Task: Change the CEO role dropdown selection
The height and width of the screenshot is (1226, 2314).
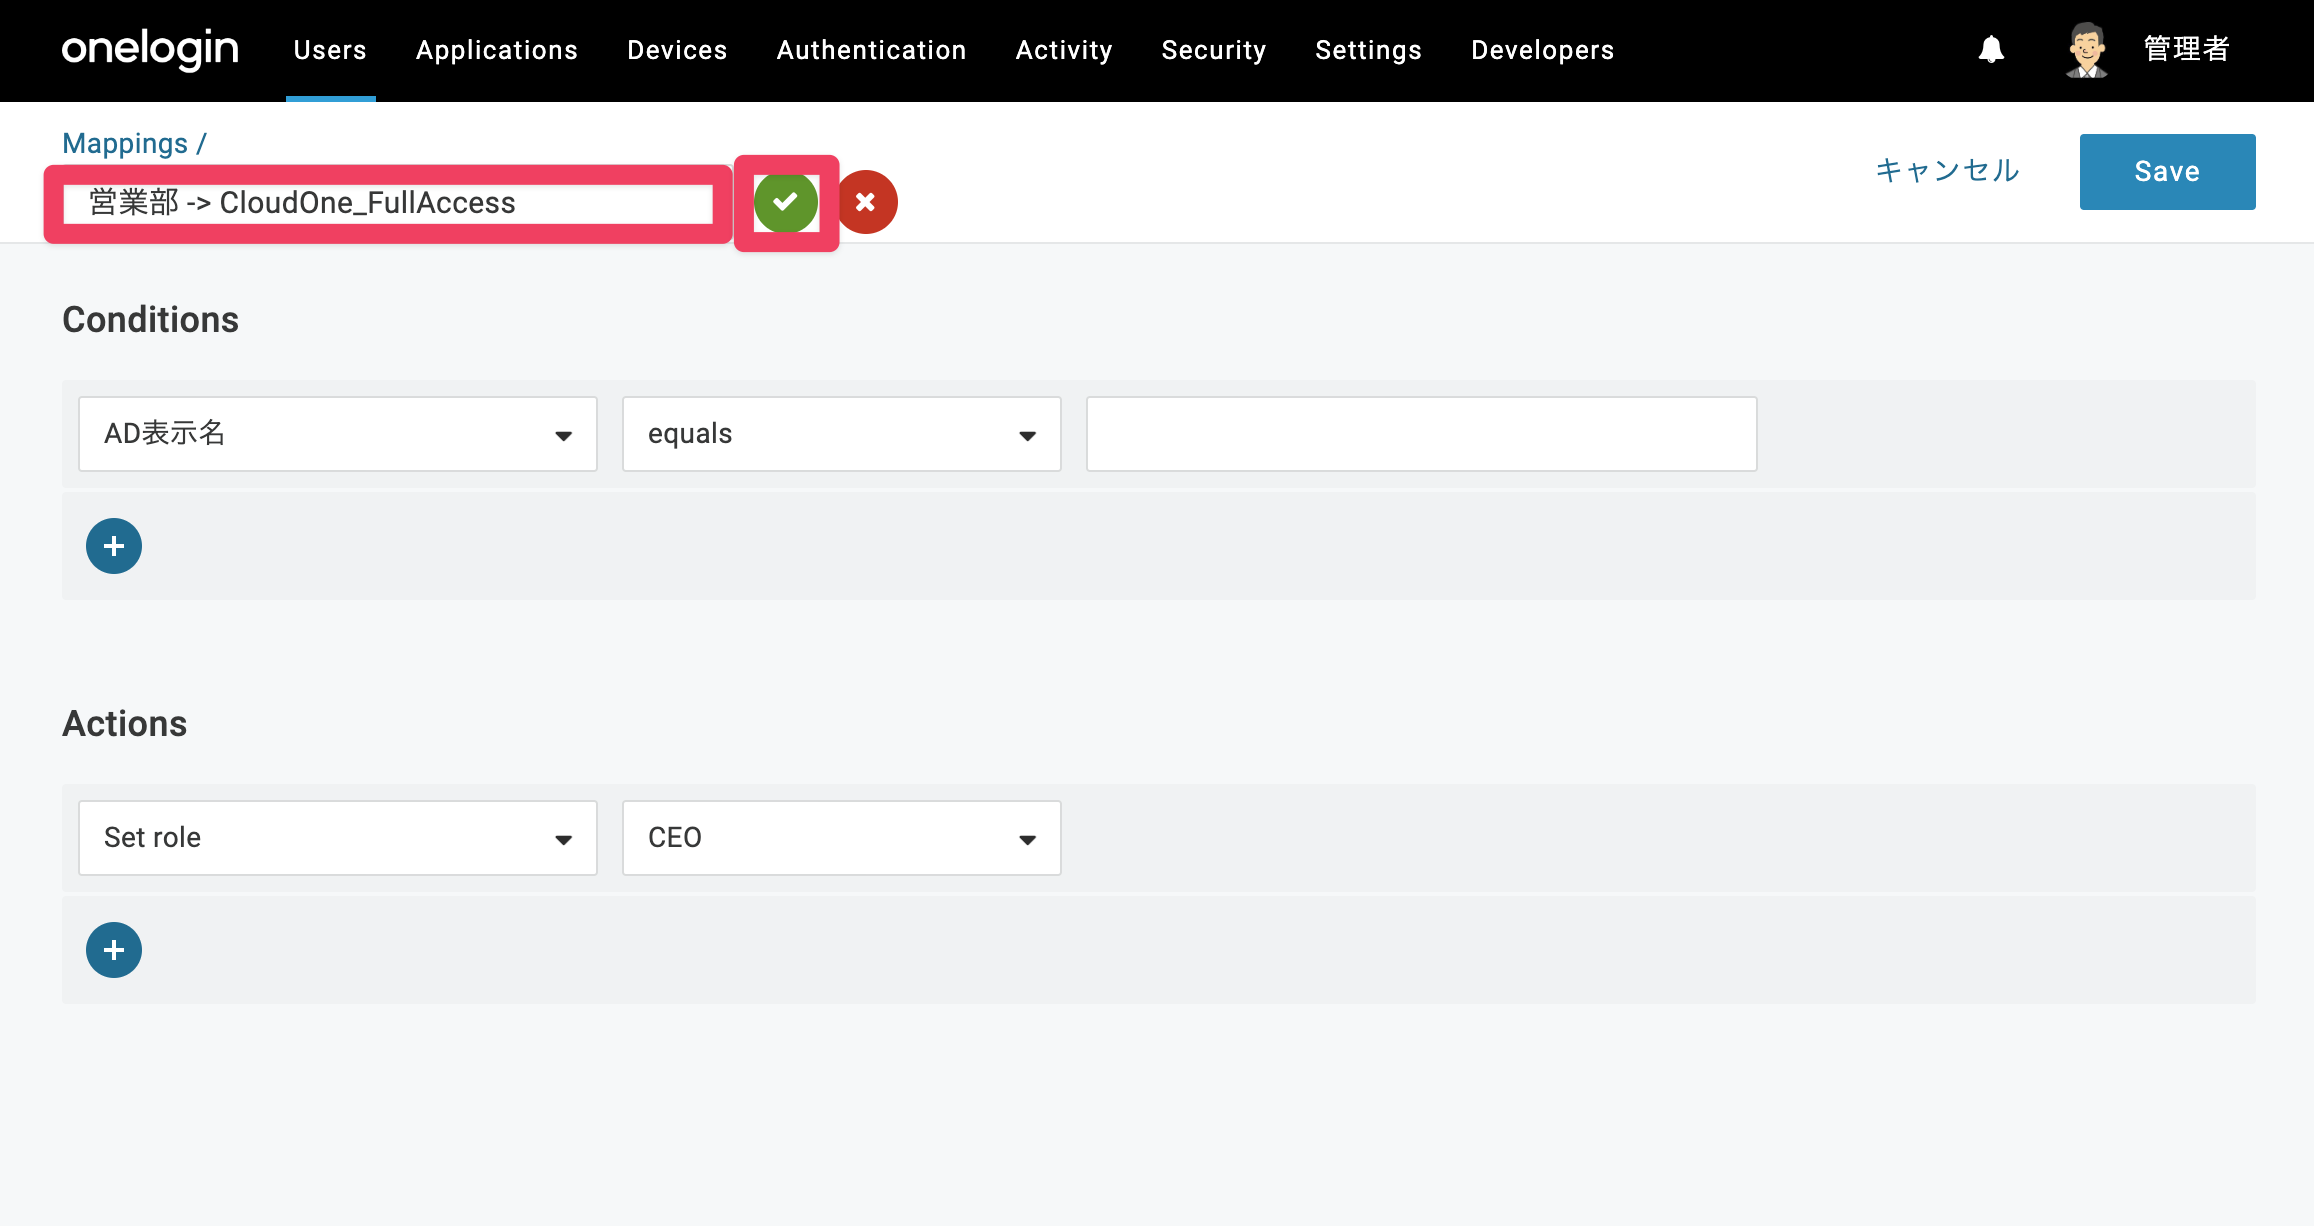Action: point(841,838)
